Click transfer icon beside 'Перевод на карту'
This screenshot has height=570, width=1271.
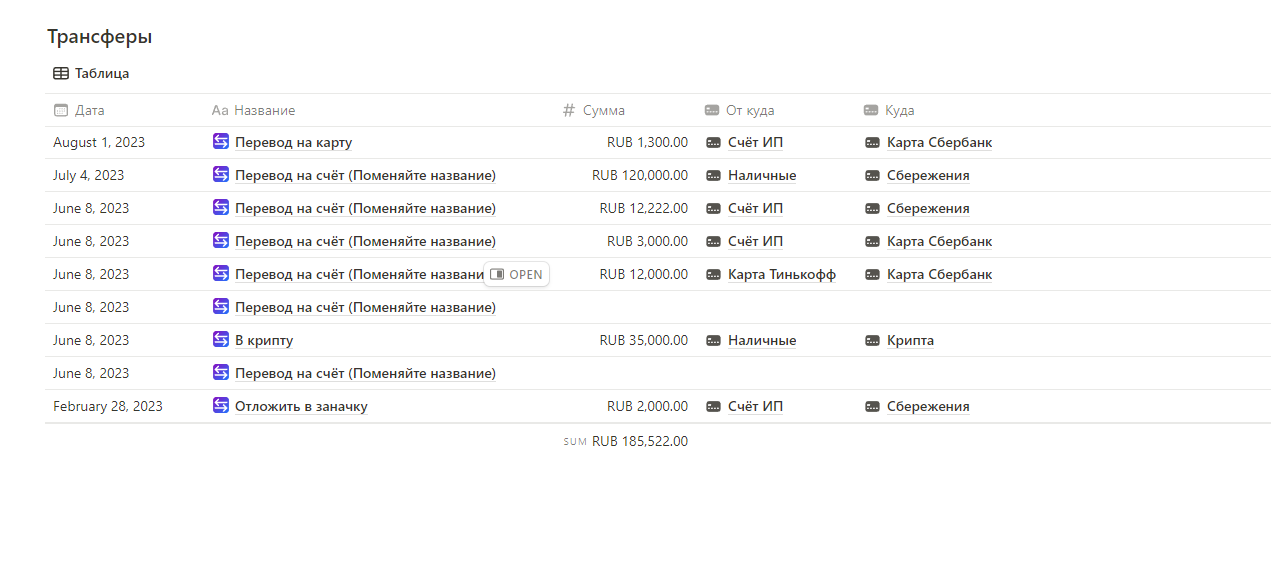click(x=221, y=142)
